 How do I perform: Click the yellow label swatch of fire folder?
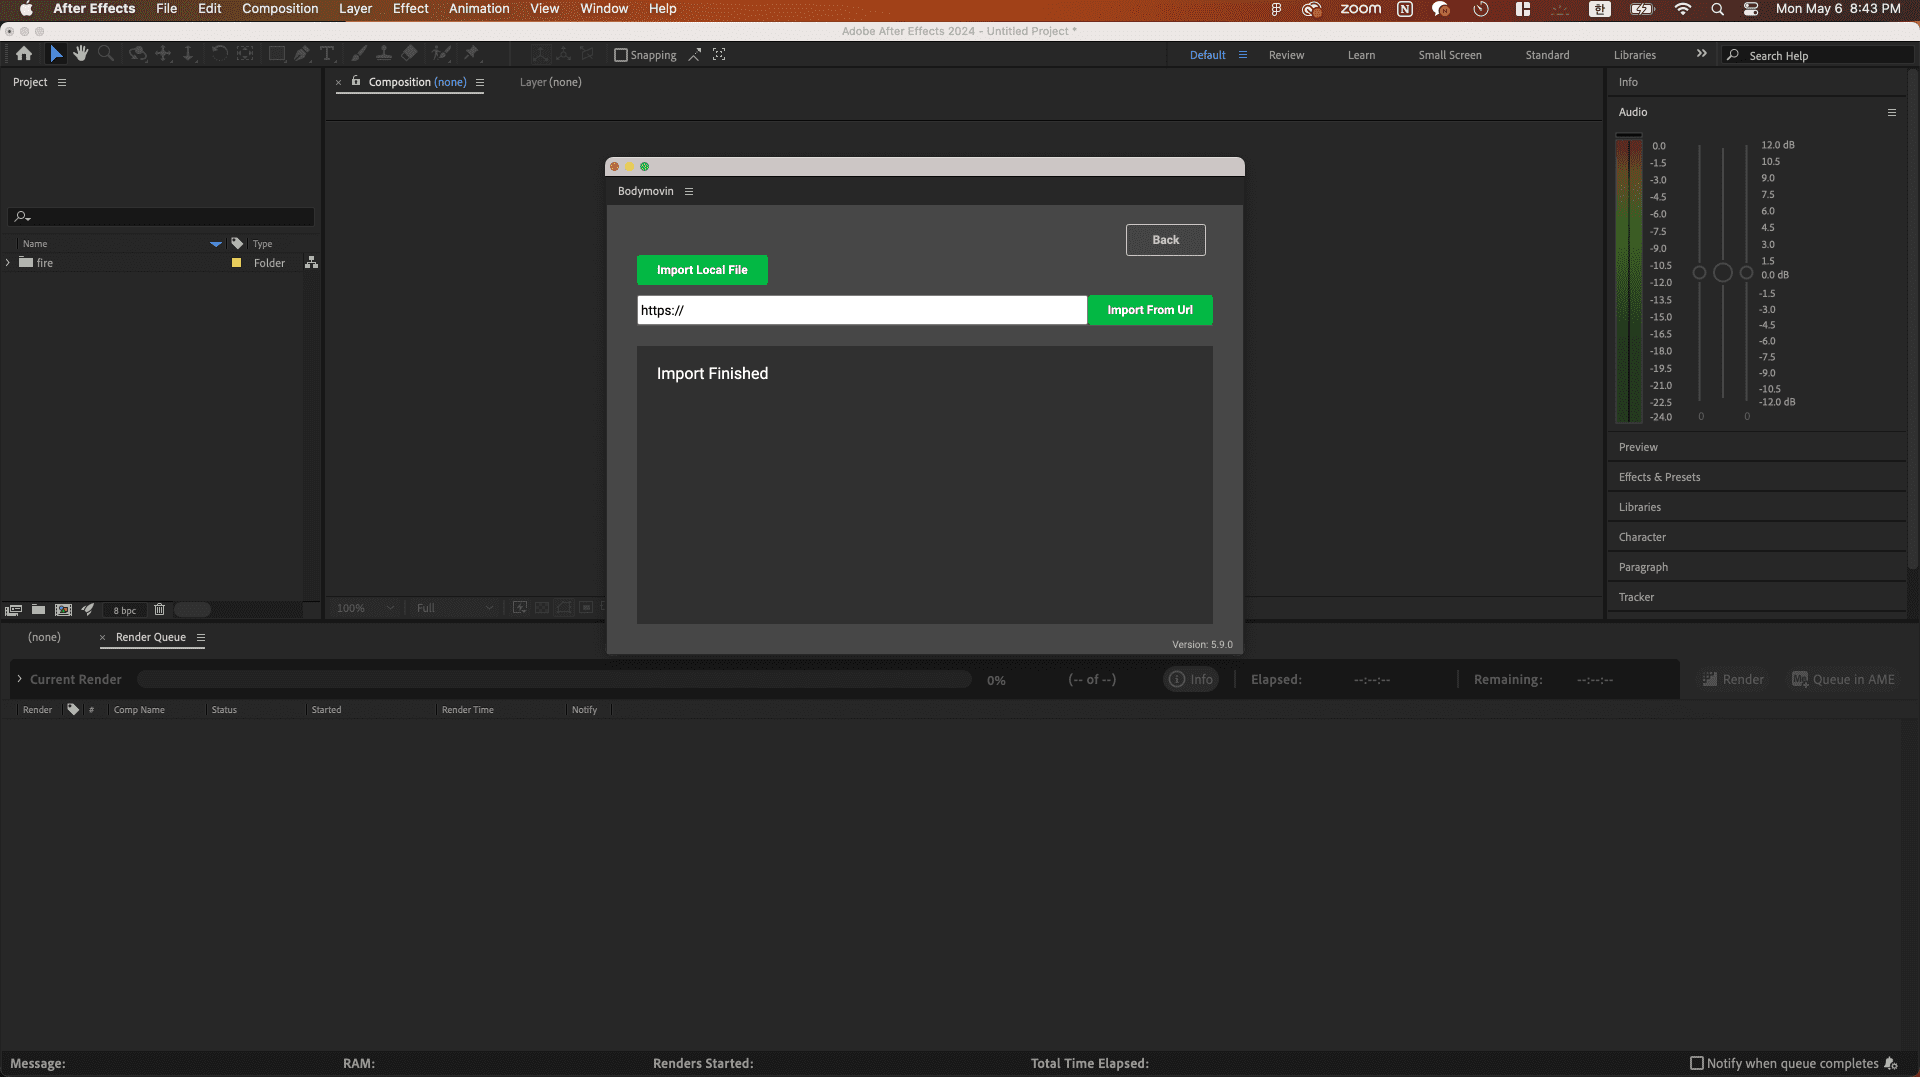click(237, 263)
